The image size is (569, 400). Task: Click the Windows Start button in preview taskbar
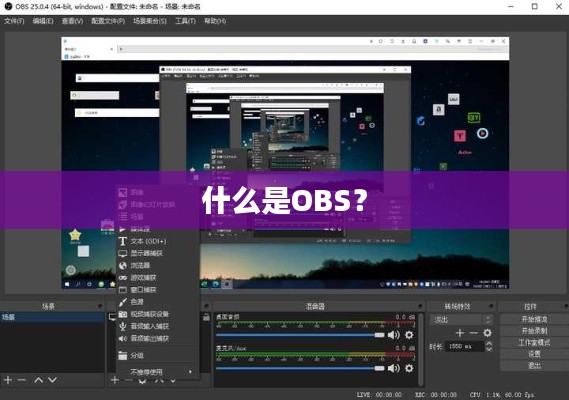(67, 284)
